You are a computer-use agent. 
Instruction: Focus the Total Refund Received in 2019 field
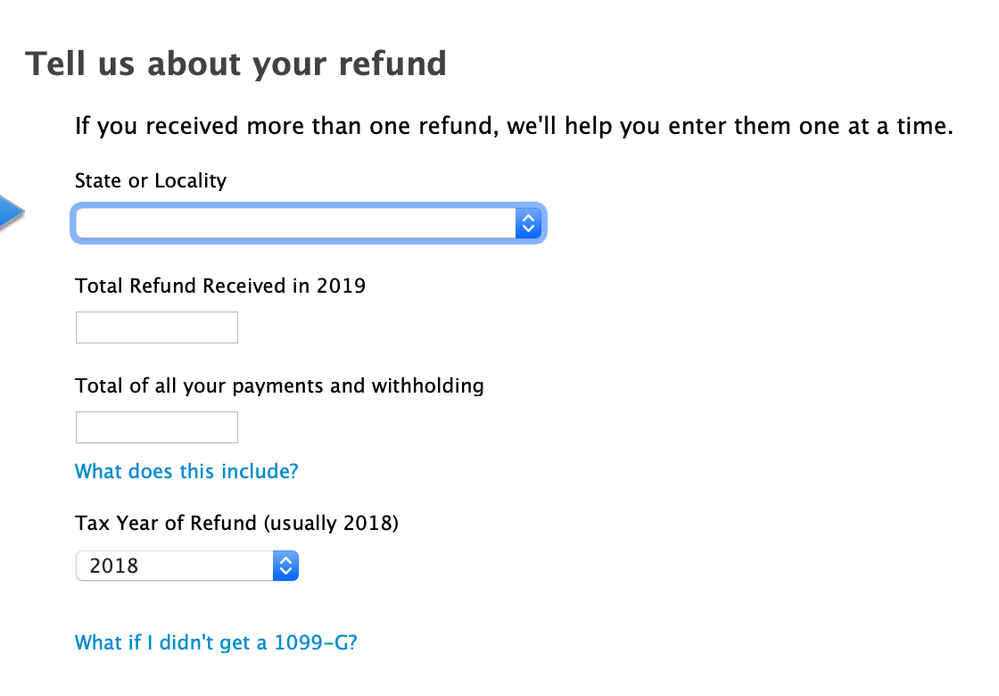pyautogui.click(x=157, y=328)
